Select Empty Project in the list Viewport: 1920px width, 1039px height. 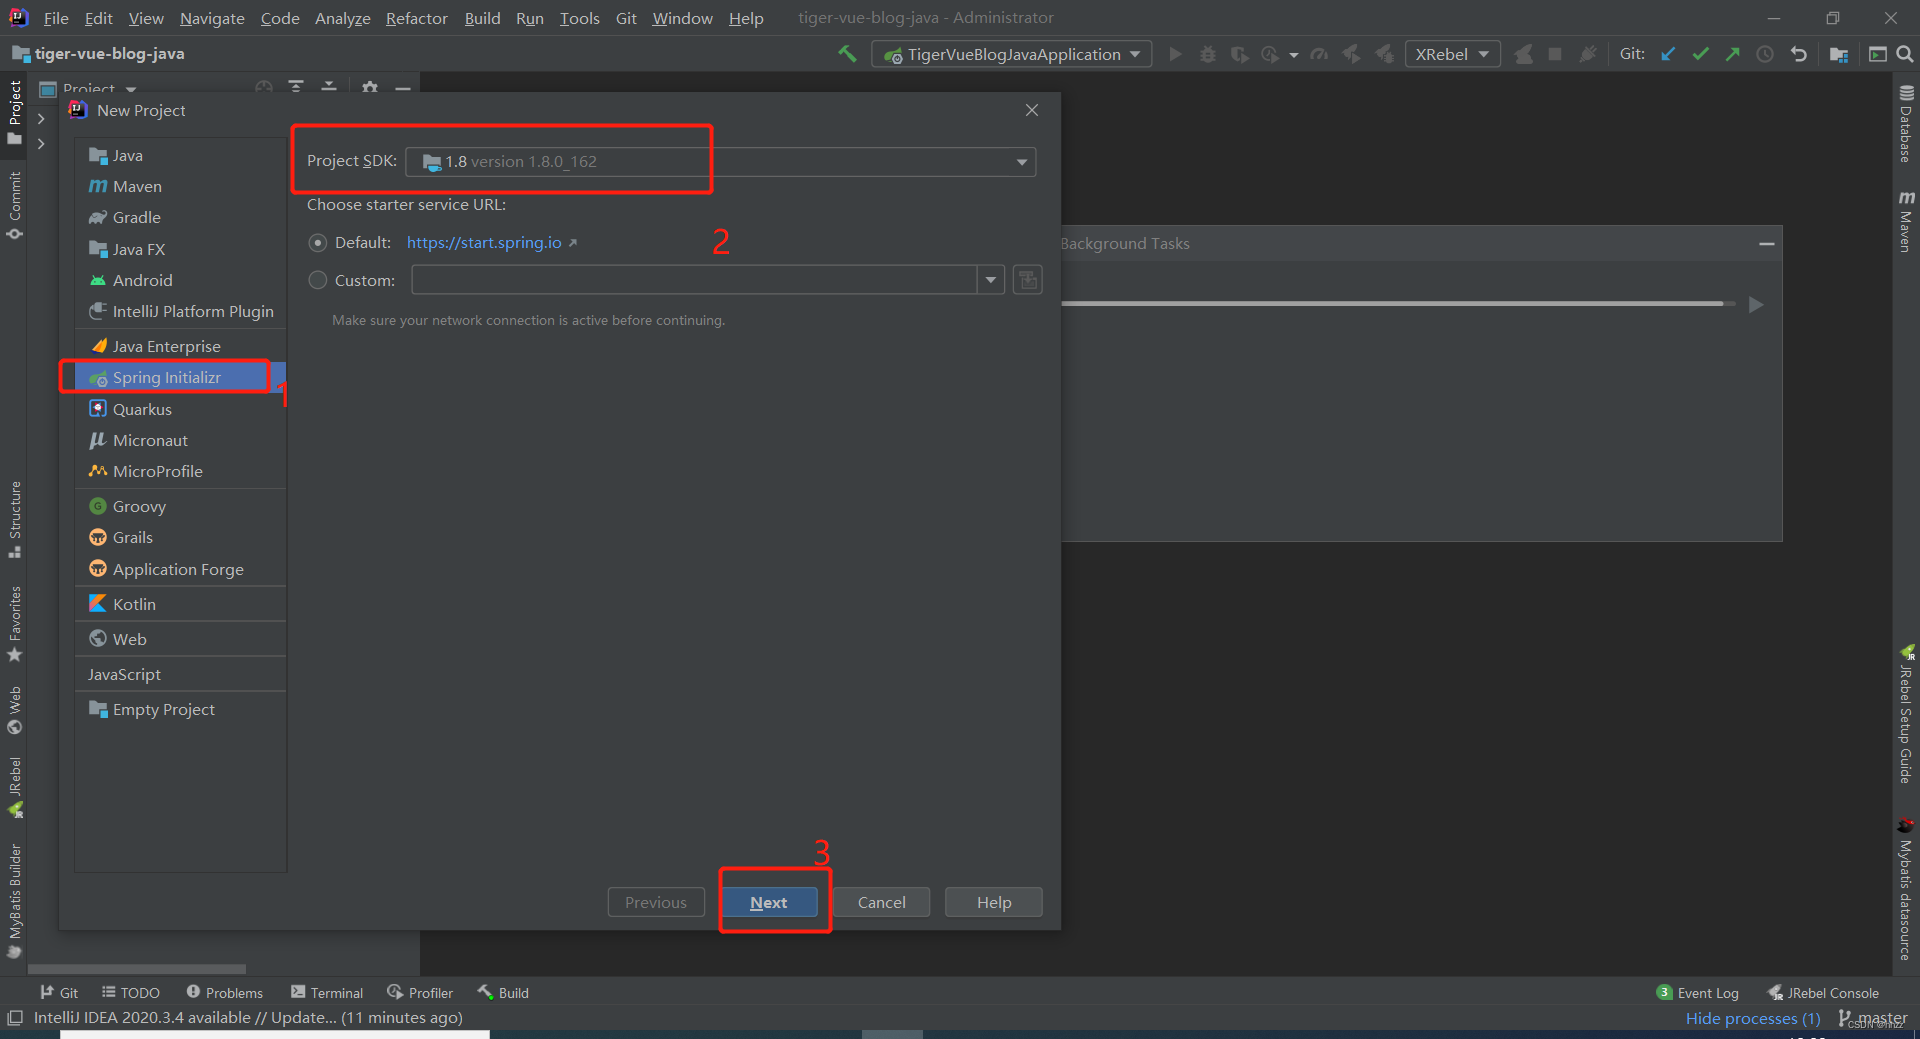180,709
